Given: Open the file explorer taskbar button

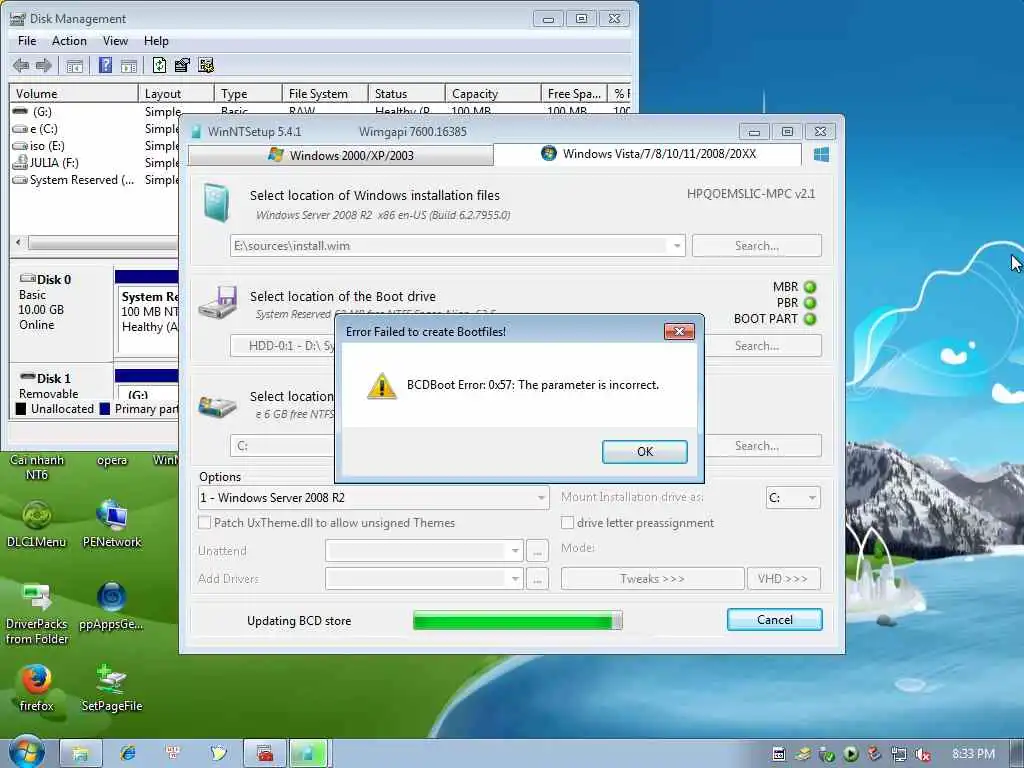Looking at the screenshot, I should pyautogui.click(x=81, y=754).
